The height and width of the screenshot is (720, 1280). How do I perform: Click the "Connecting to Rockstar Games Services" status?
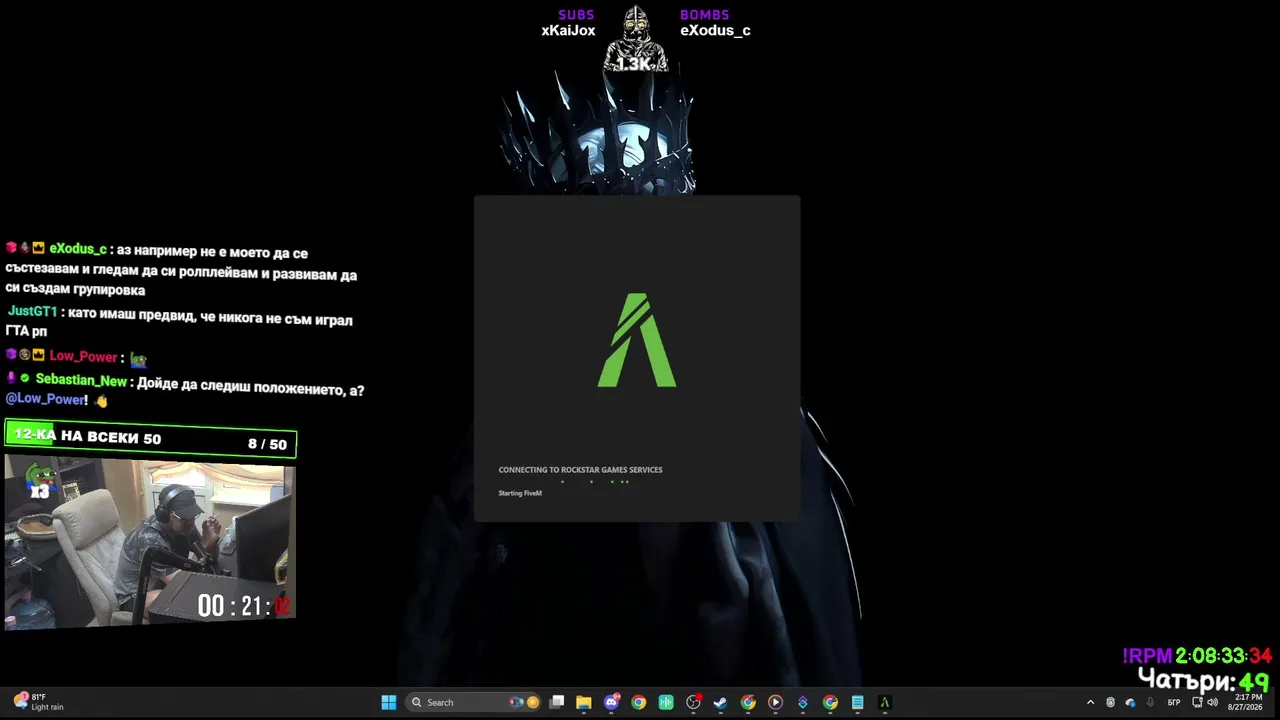click(580, 470)
